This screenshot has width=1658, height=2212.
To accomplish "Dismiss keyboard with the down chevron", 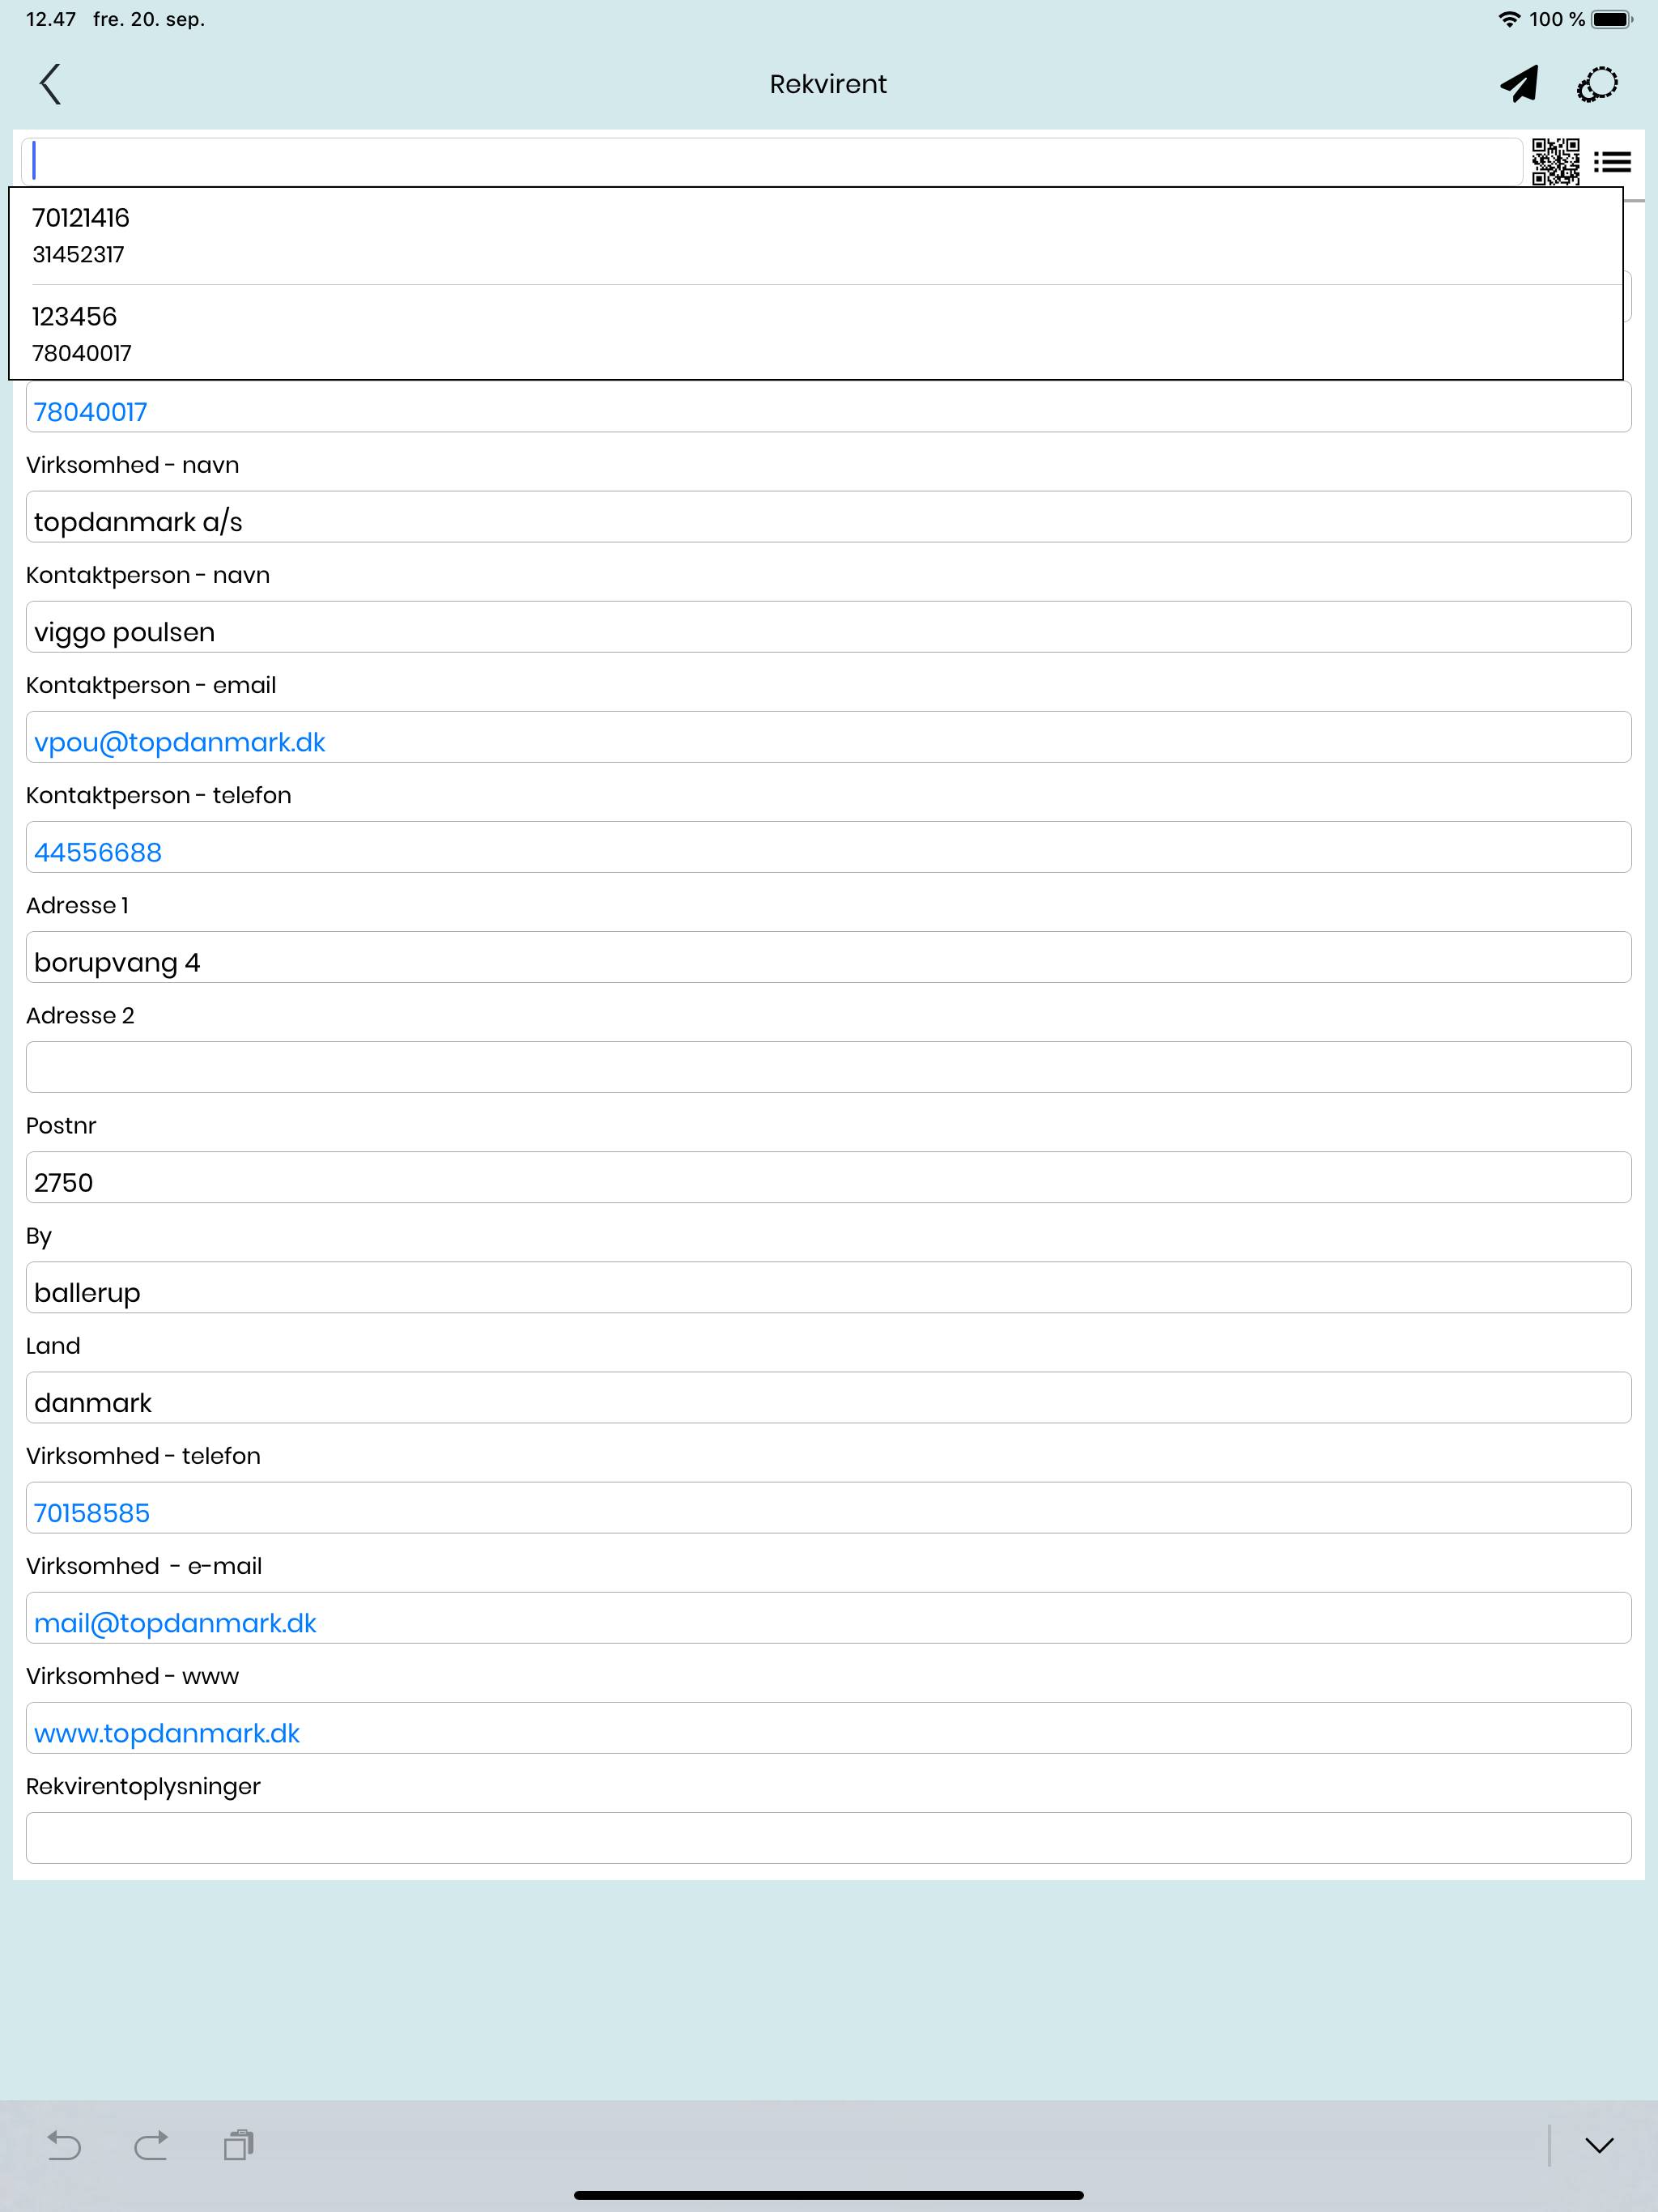I will coord(1599,2145).
